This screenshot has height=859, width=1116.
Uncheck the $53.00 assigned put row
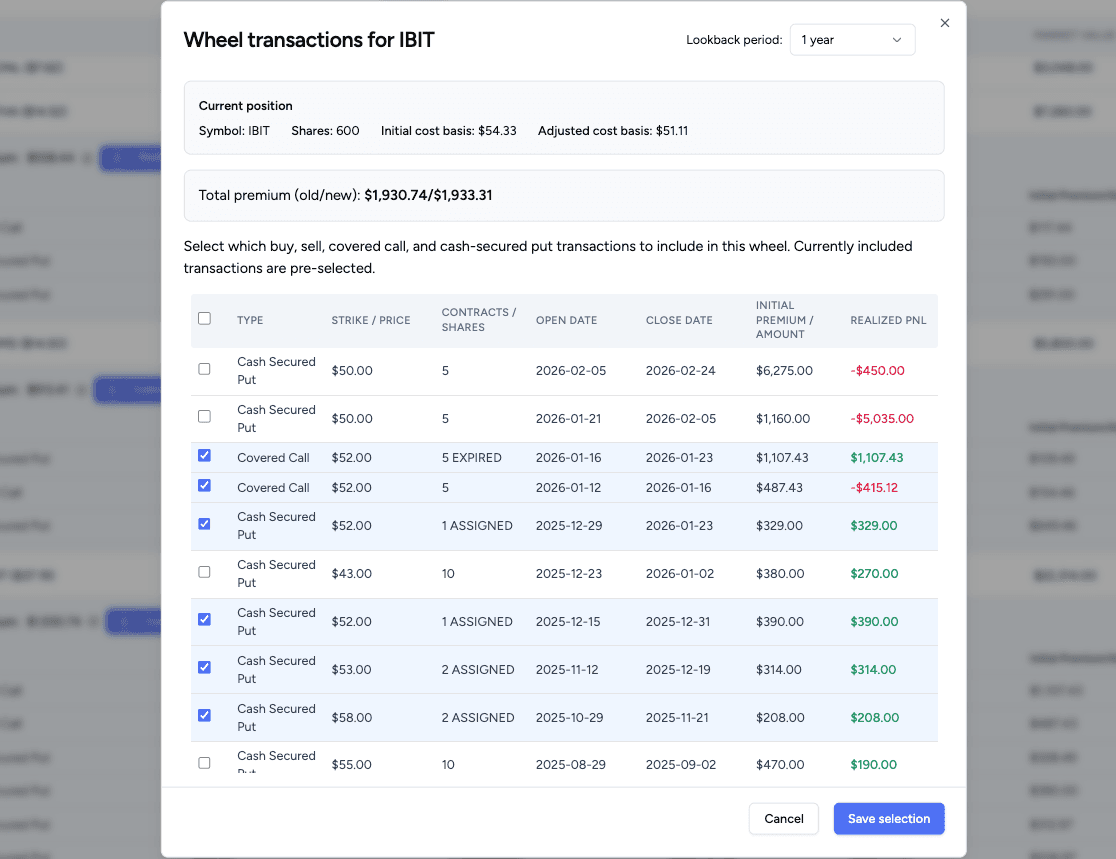204,667
